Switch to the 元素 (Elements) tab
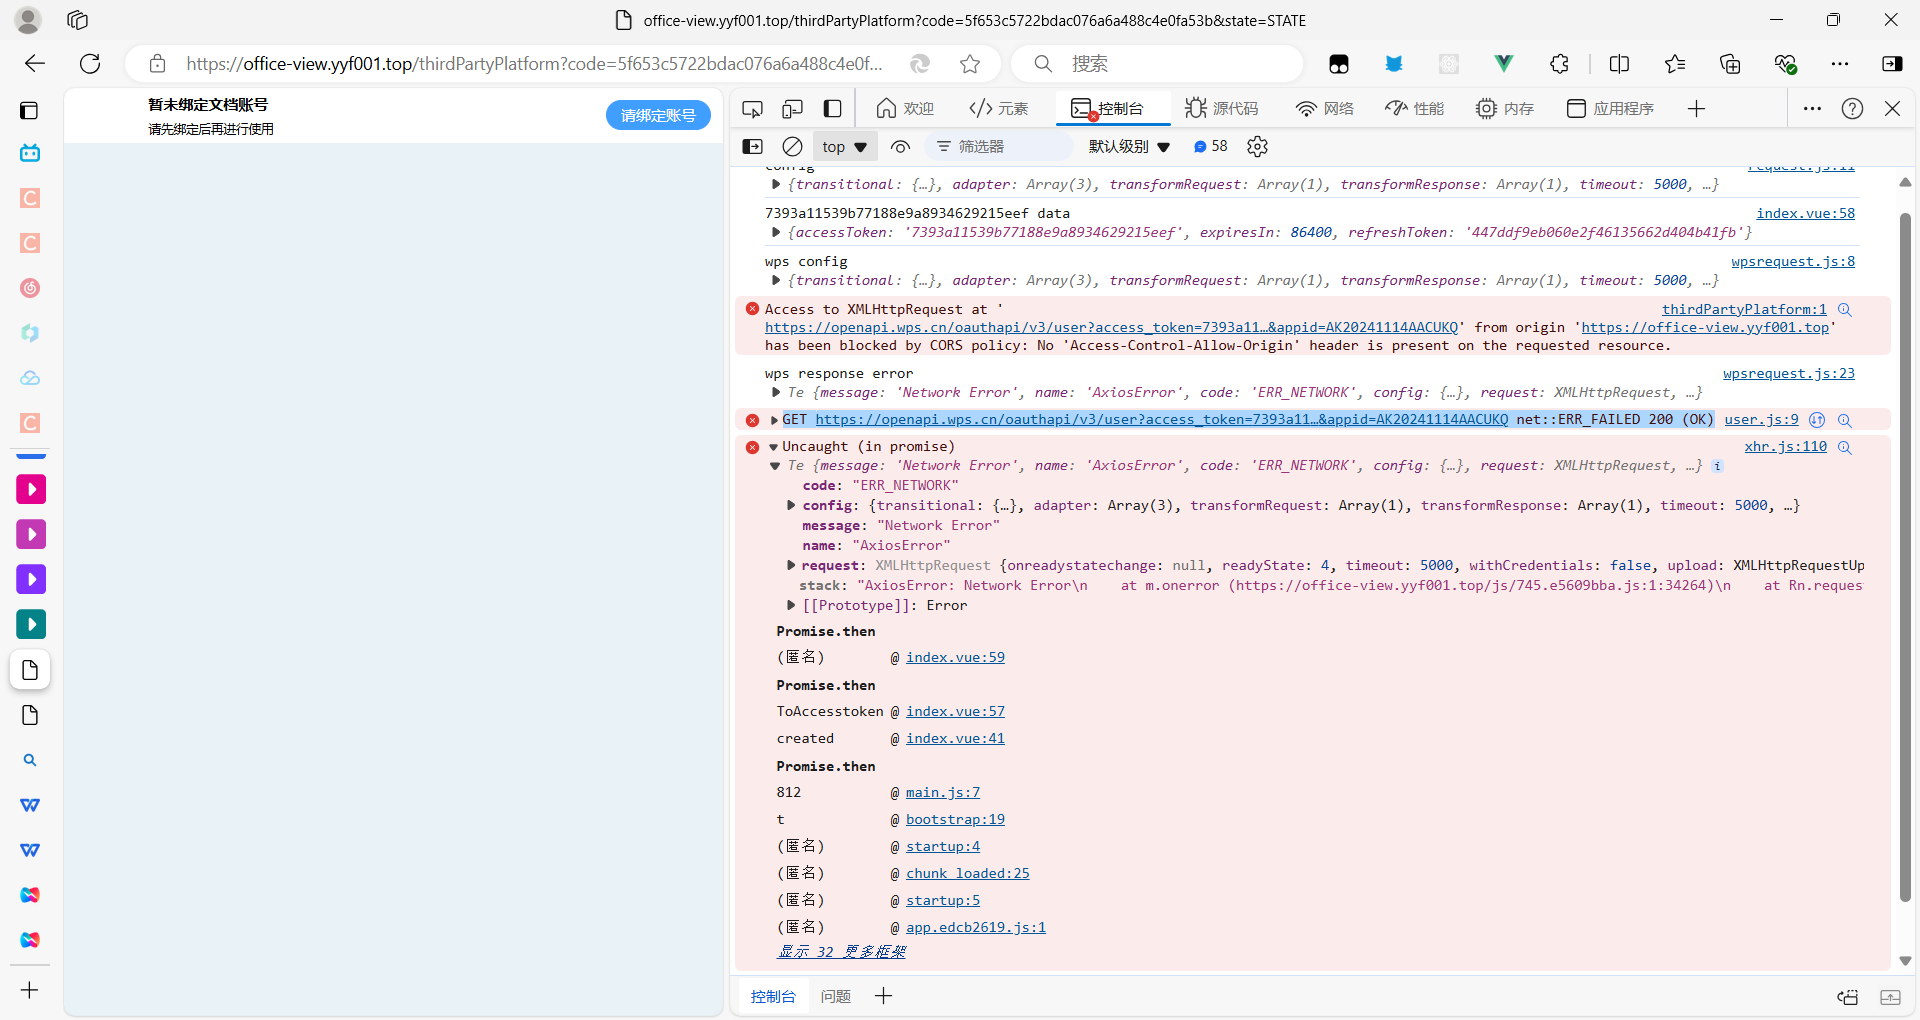The width and height of the screenshot is (1920, 1020). pyautogui.click(x=999, y=109)
